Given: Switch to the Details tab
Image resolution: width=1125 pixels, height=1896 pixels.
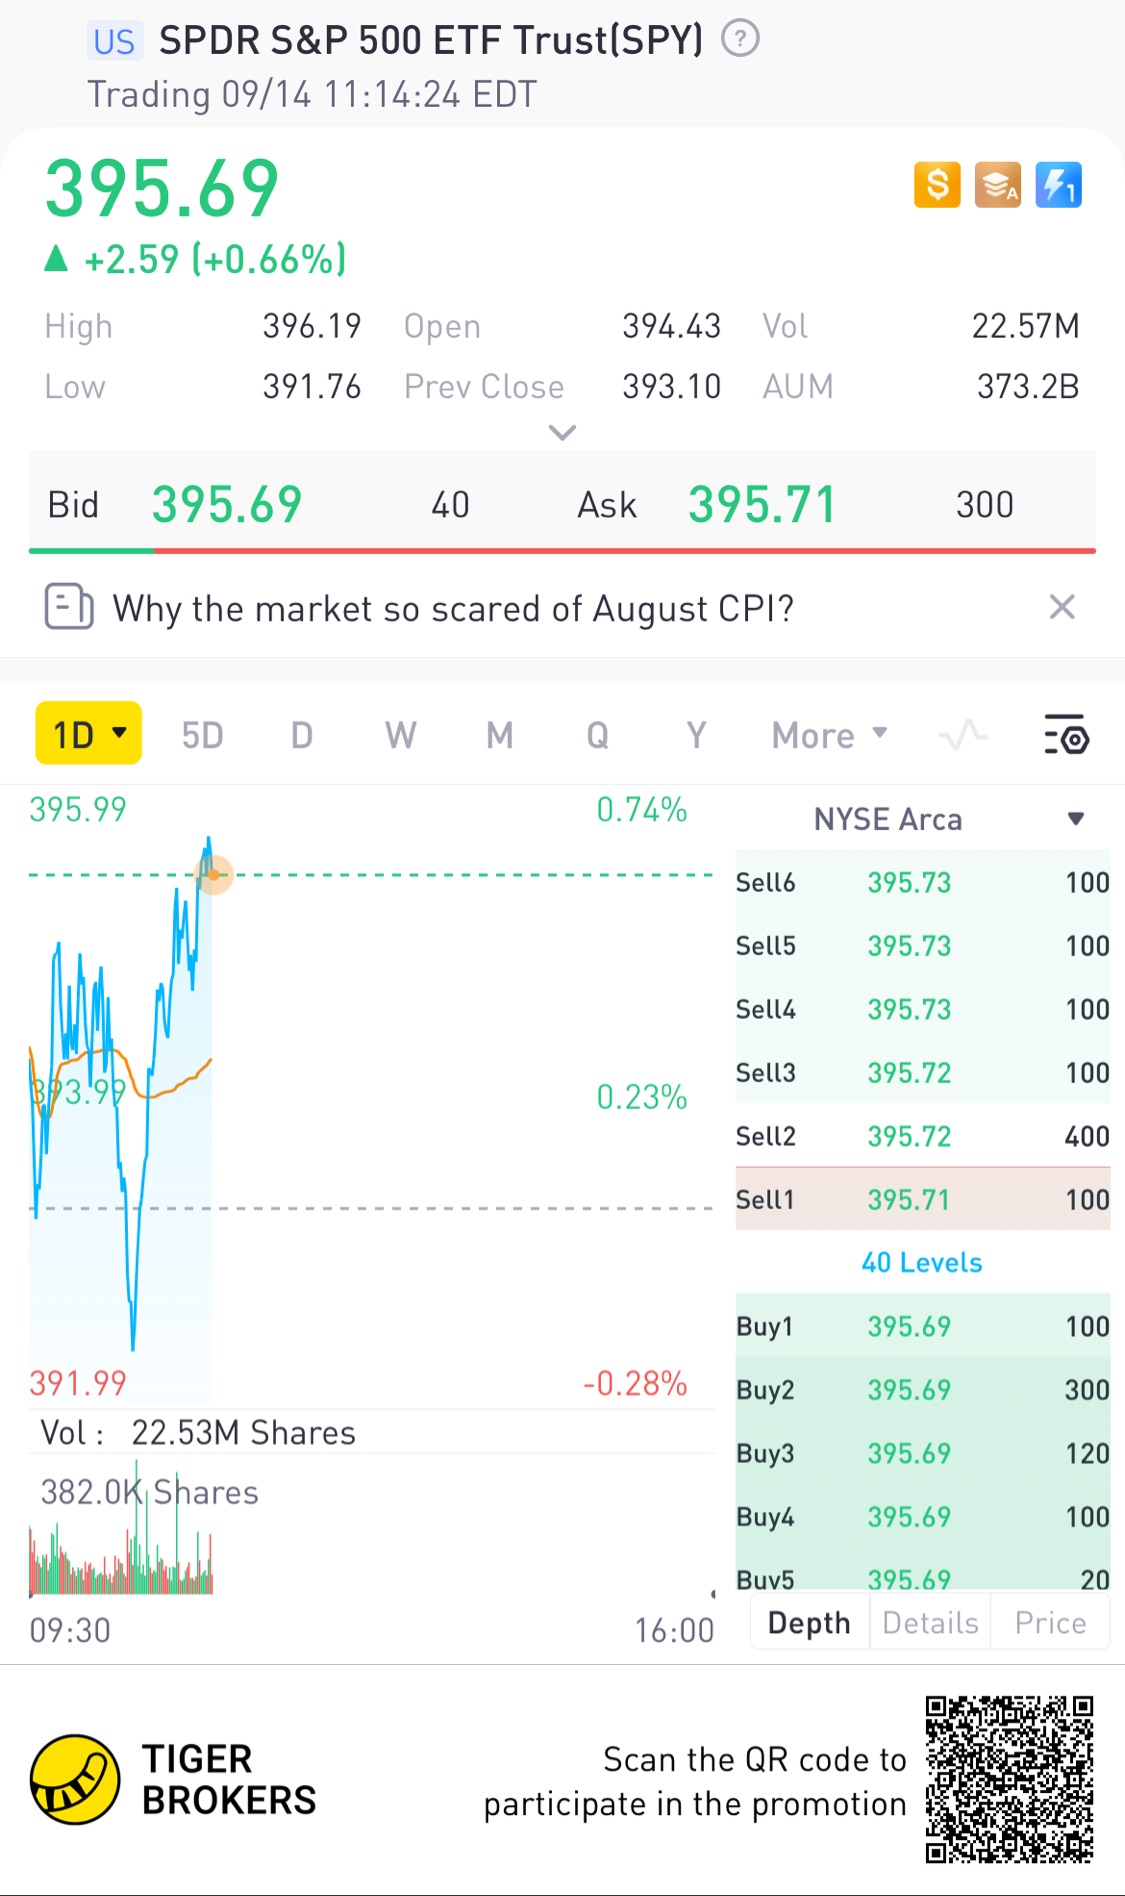Looking at the screenshot, I should [930, 1622].
